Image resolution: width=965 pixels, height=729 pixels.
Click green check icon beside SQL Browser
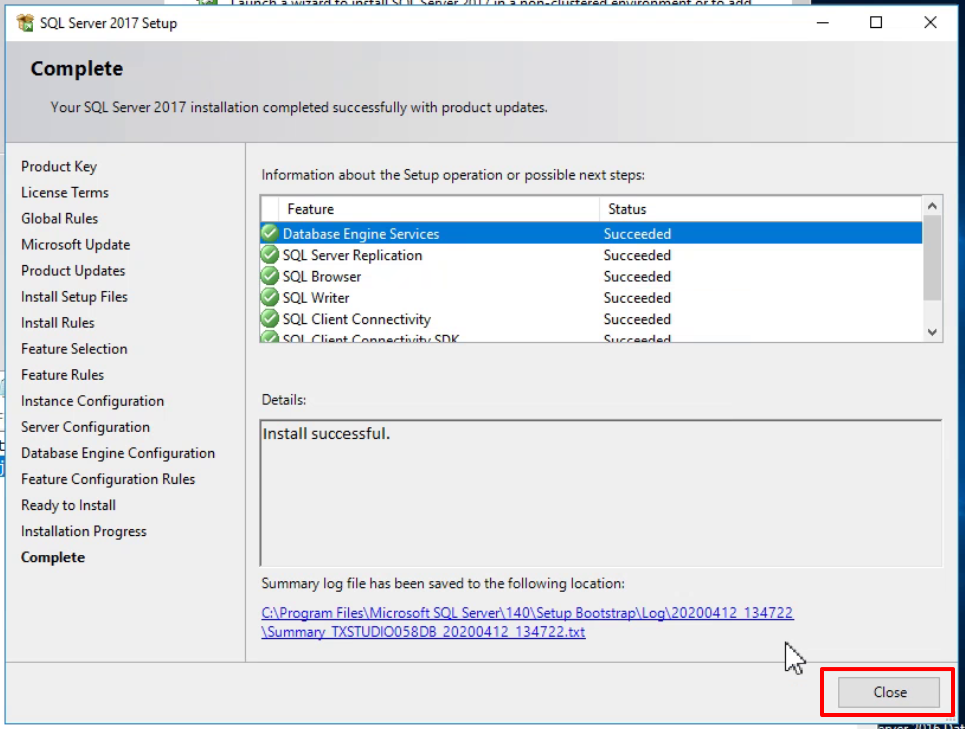pyautogui.click(x=270, y=276)
